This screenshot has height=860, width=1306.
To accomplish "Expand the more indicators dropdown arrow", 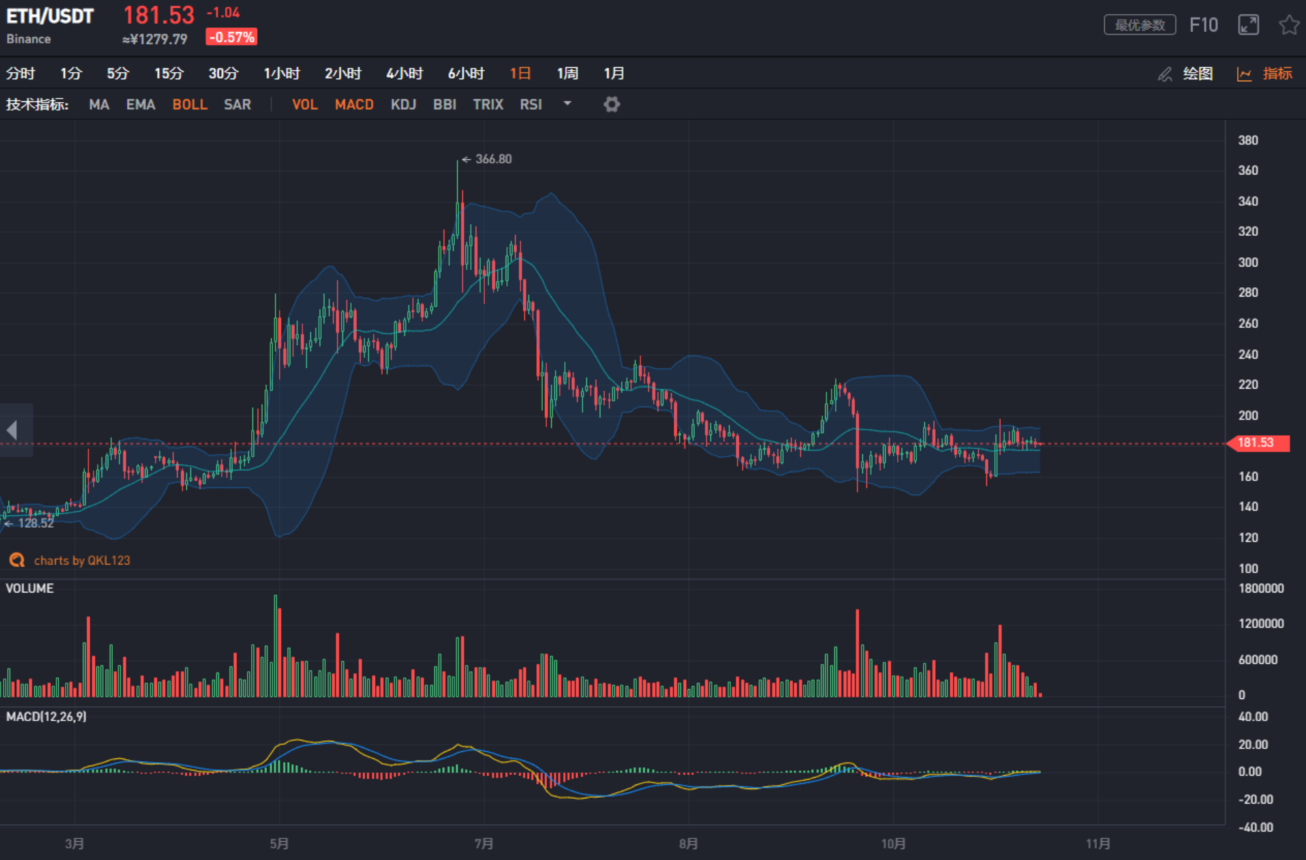I will tap(567, 103).
